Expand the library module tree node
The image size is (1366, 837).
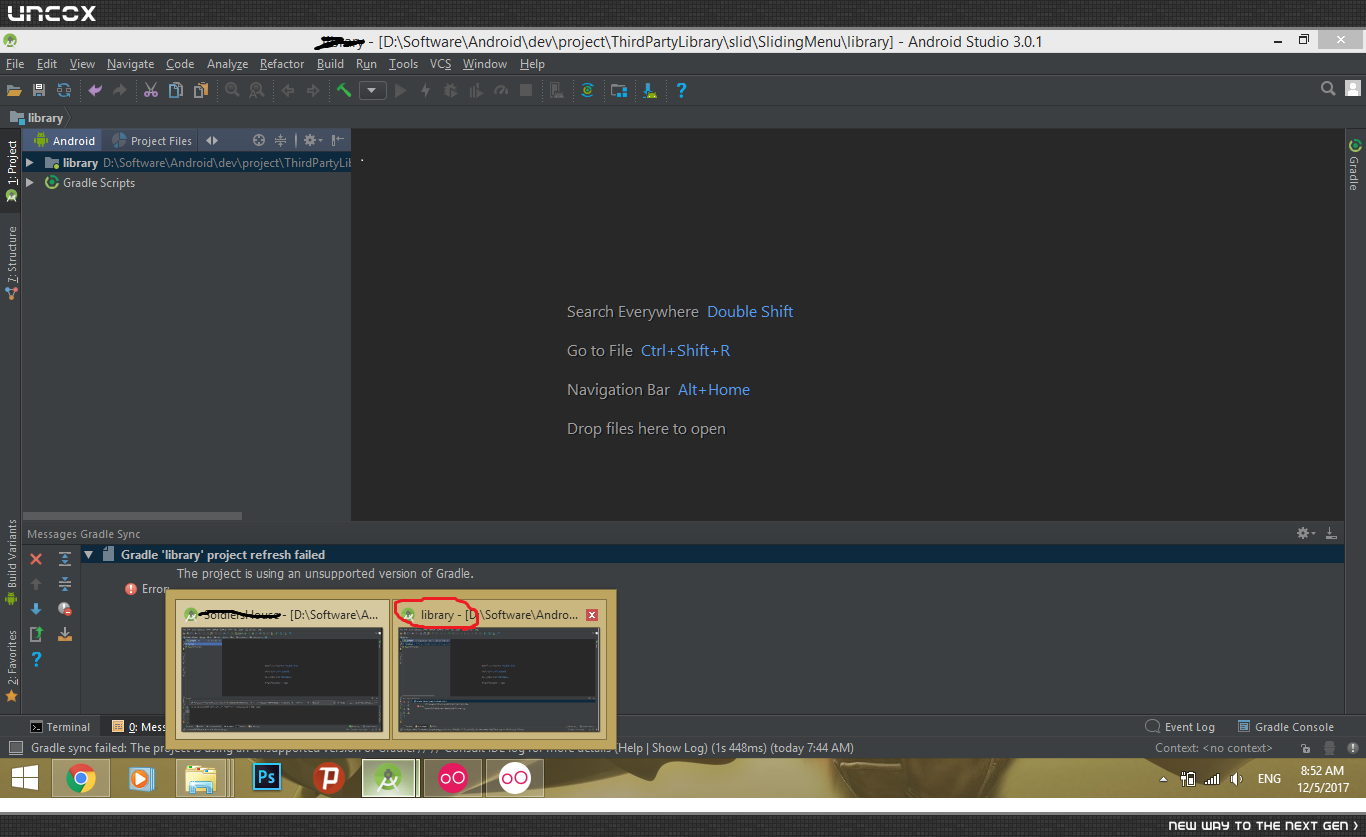pos(30,162)
